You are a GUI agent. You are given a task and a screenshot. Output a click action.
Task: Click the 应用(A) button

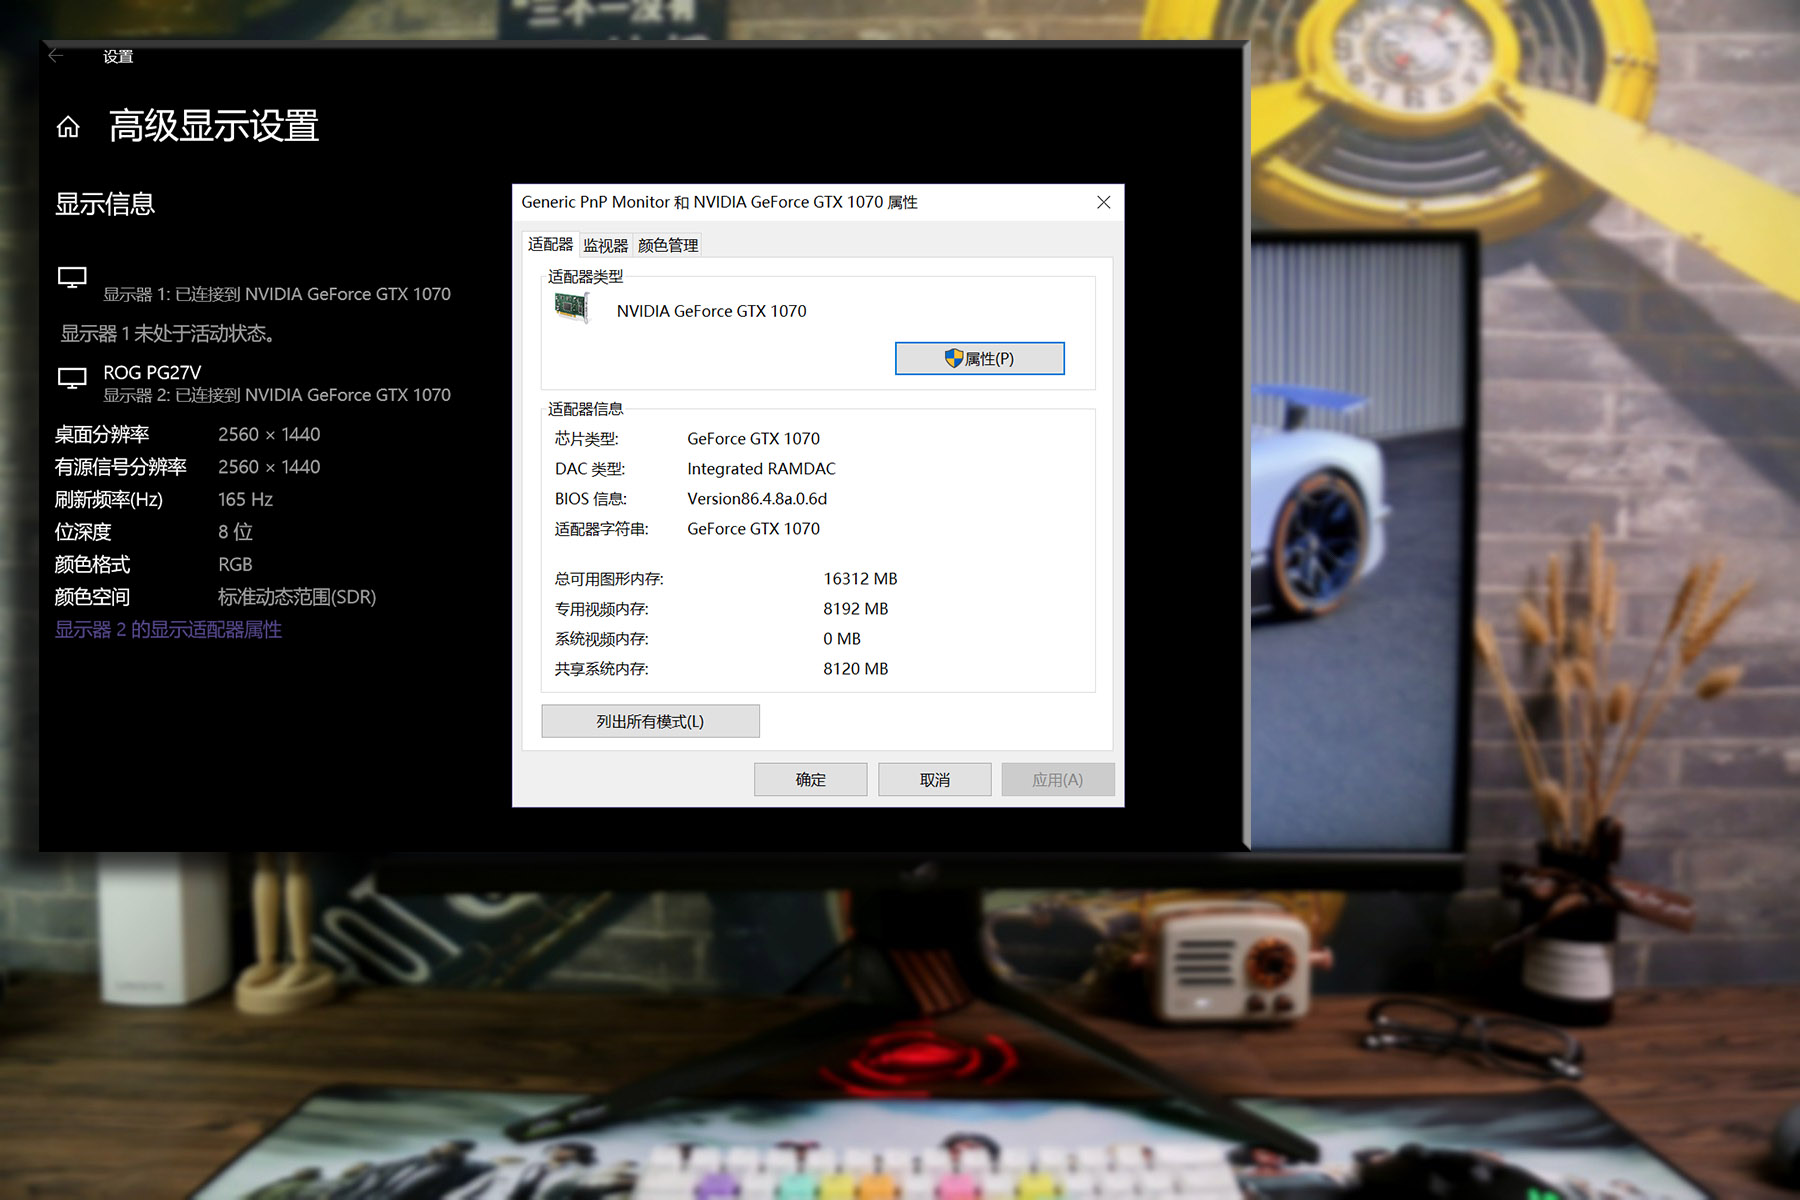pos(1058,779)
